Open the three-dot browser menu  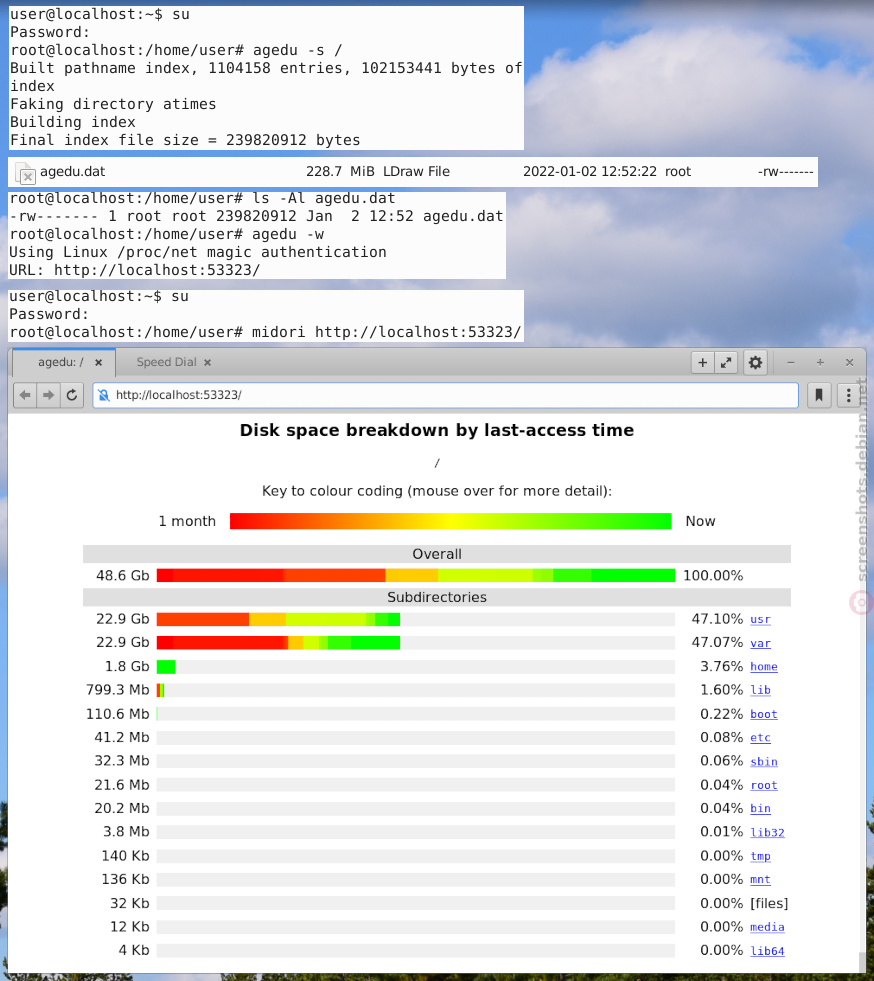tap(848, 395)
